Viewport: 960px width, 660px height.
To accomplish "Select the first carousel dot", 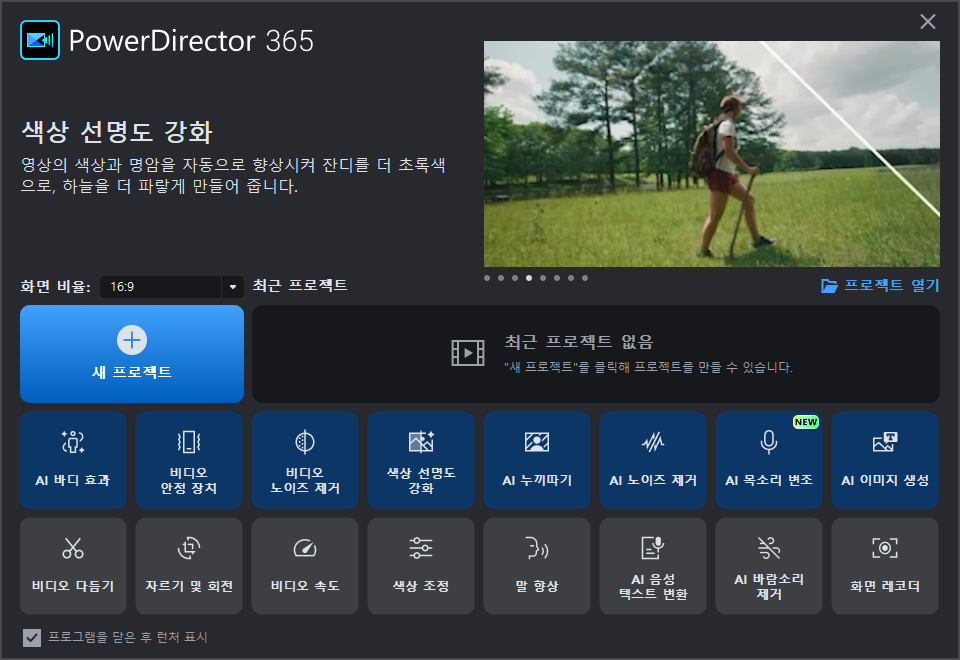I will point(487,278).
